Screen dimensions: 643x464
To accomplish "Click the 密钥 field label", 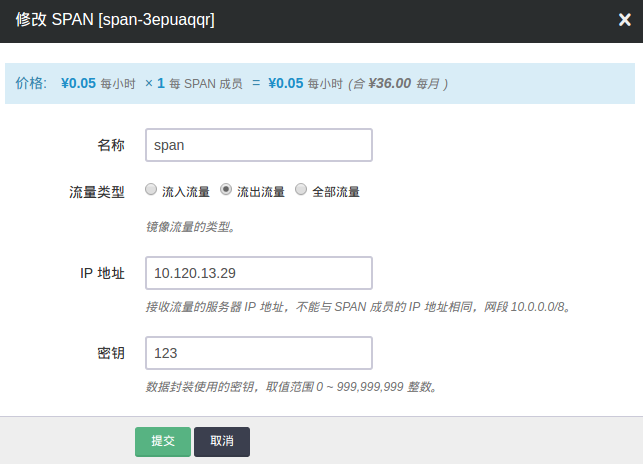I will pyautogui.click(x=110, y=354).
